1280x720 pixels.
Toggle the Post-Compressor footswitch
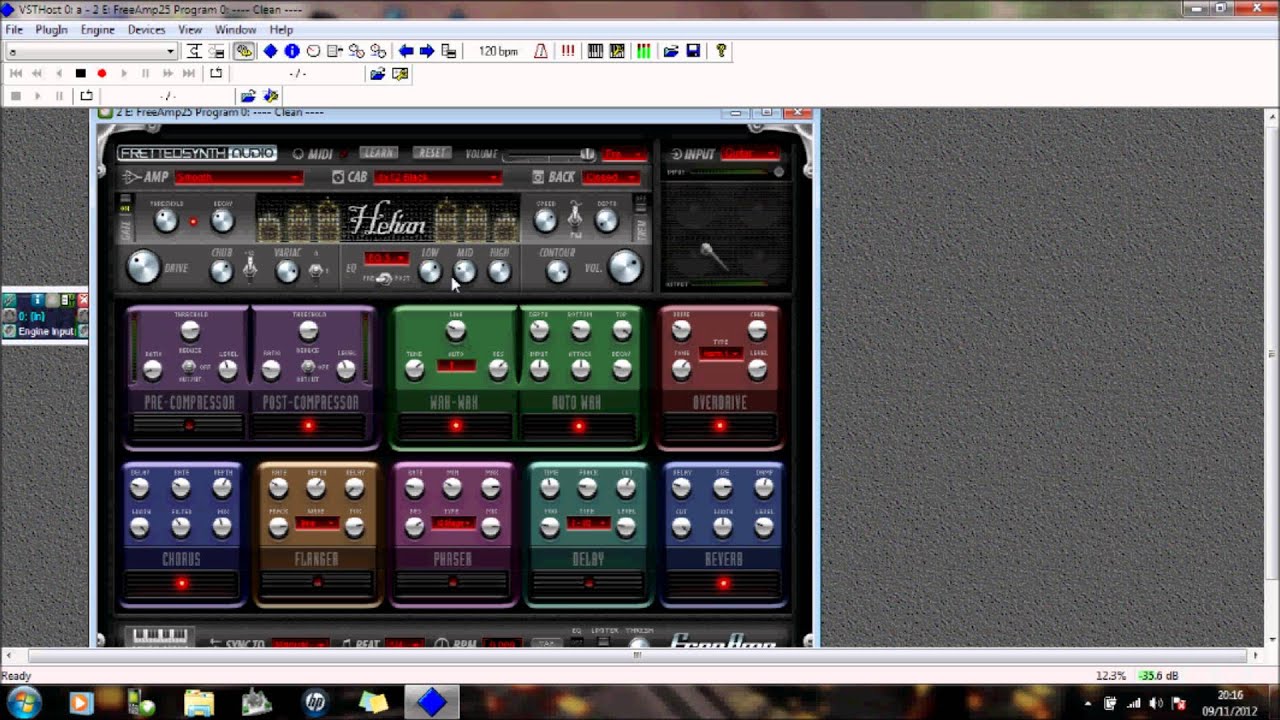308,427
